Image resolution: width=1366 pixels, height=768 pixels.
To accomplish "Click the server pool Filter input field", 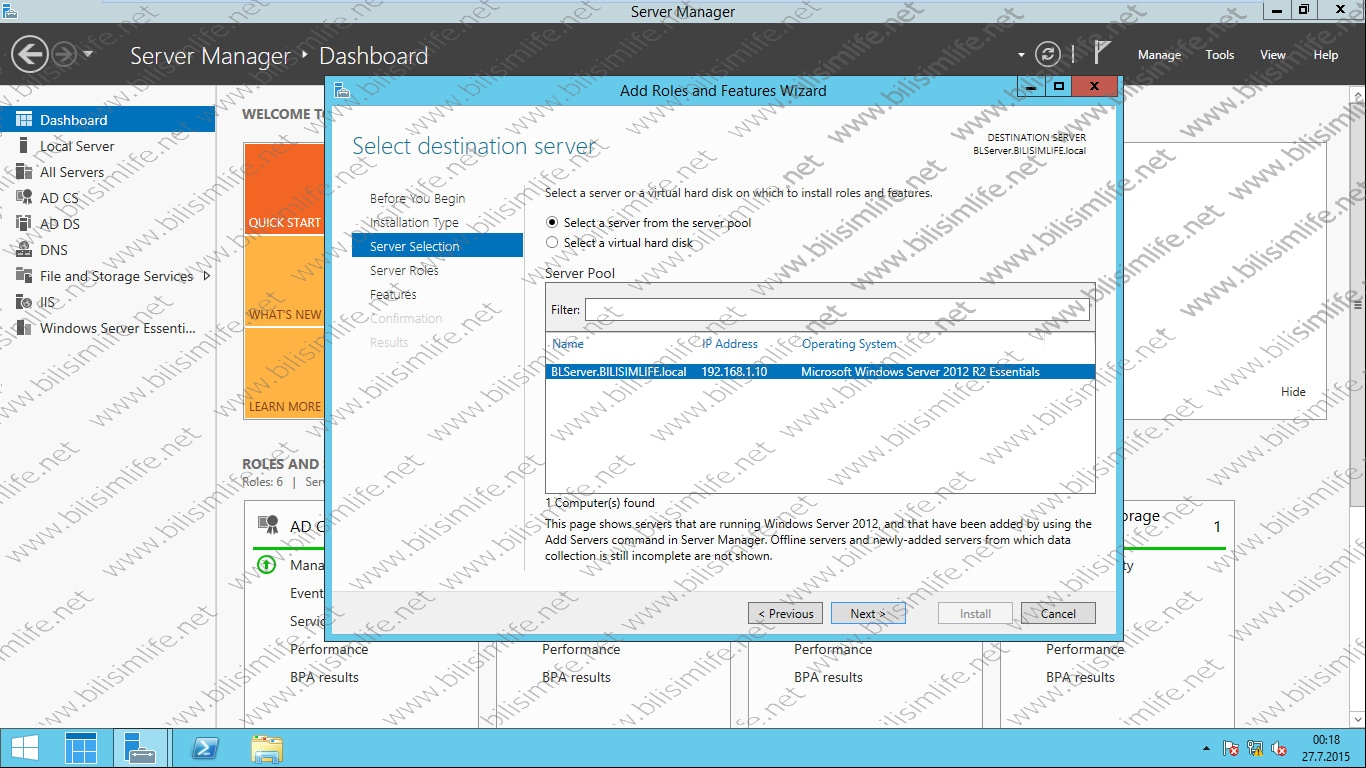I will tap(837, 310).
